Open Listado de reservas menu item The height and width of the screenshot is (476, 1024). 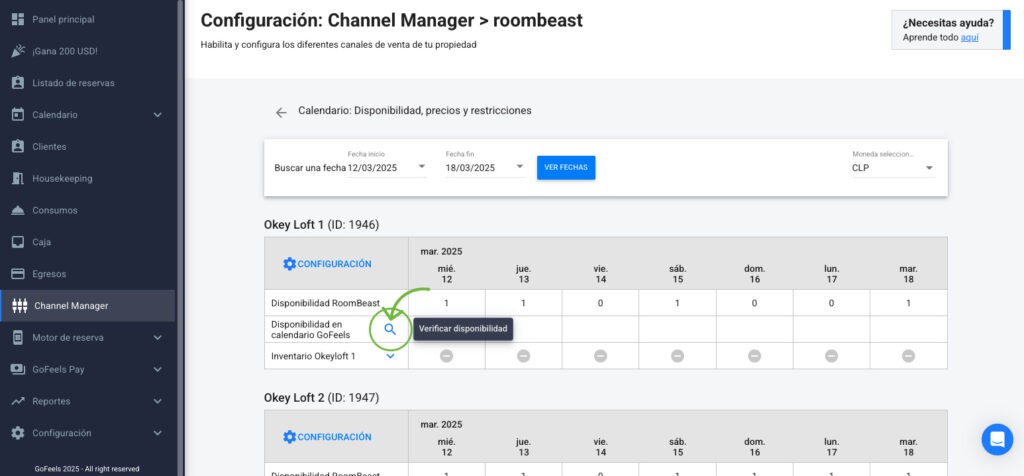point(73,83)
